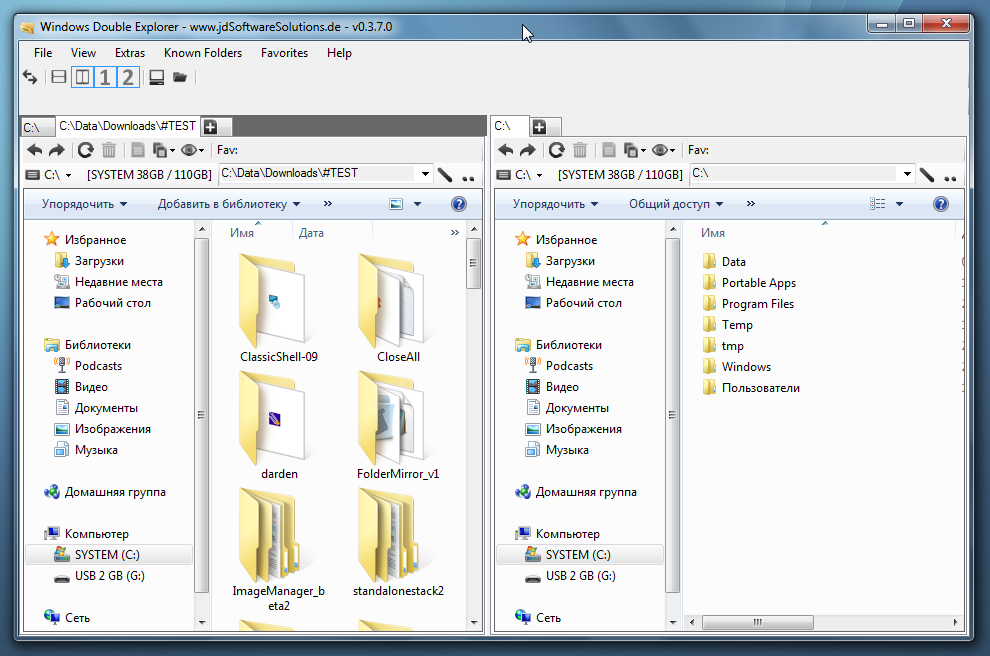
Task: Go back in the right pane
Action: pos(506,150)
